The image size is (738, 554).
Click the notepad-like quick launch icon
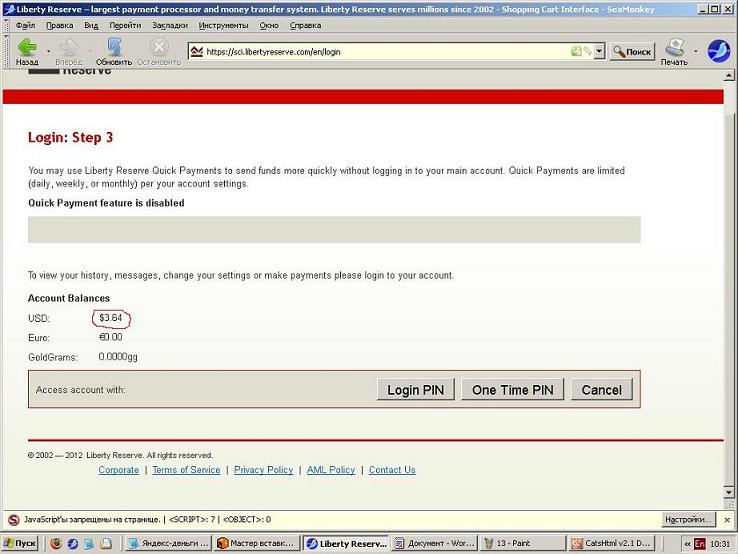tap(106, 543)
